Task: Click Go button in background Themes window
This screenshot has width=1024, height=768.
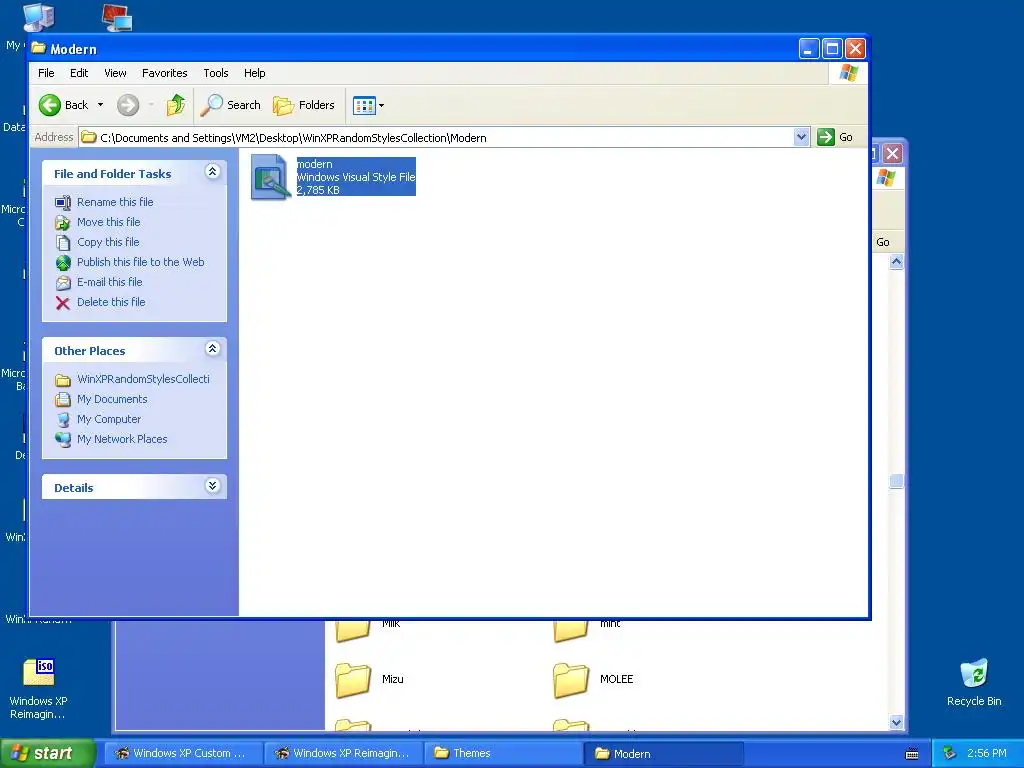Action: click(882, 242)
